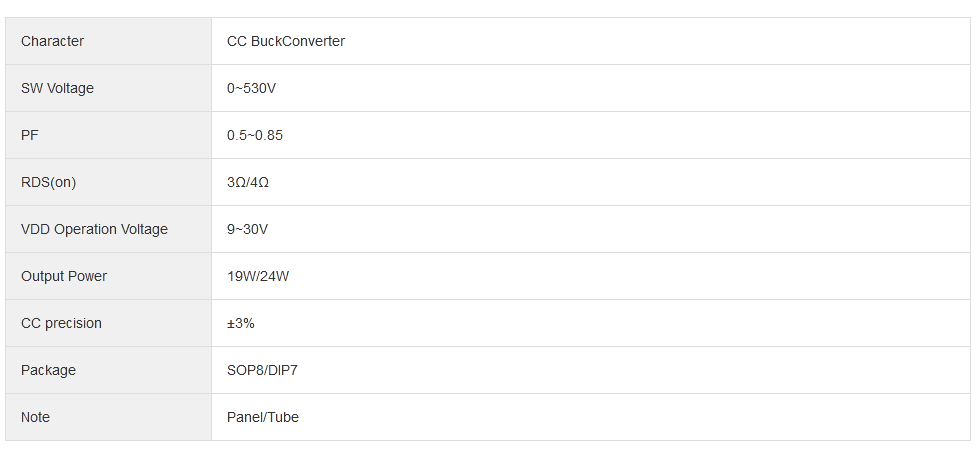Select the ±3% precision value
Image resolution: width=980 pixels, height=449 pixels.
click(x=241, y=323)
